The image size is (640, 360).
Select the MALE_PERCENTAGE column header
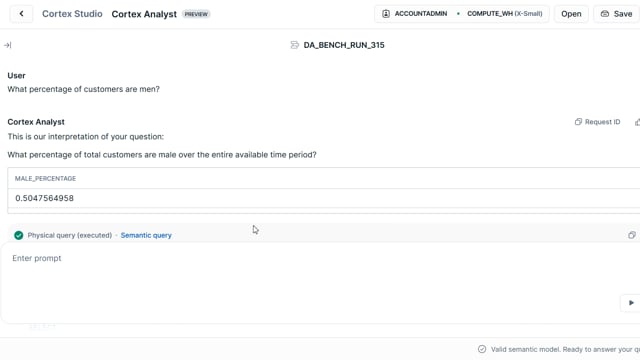45,178
